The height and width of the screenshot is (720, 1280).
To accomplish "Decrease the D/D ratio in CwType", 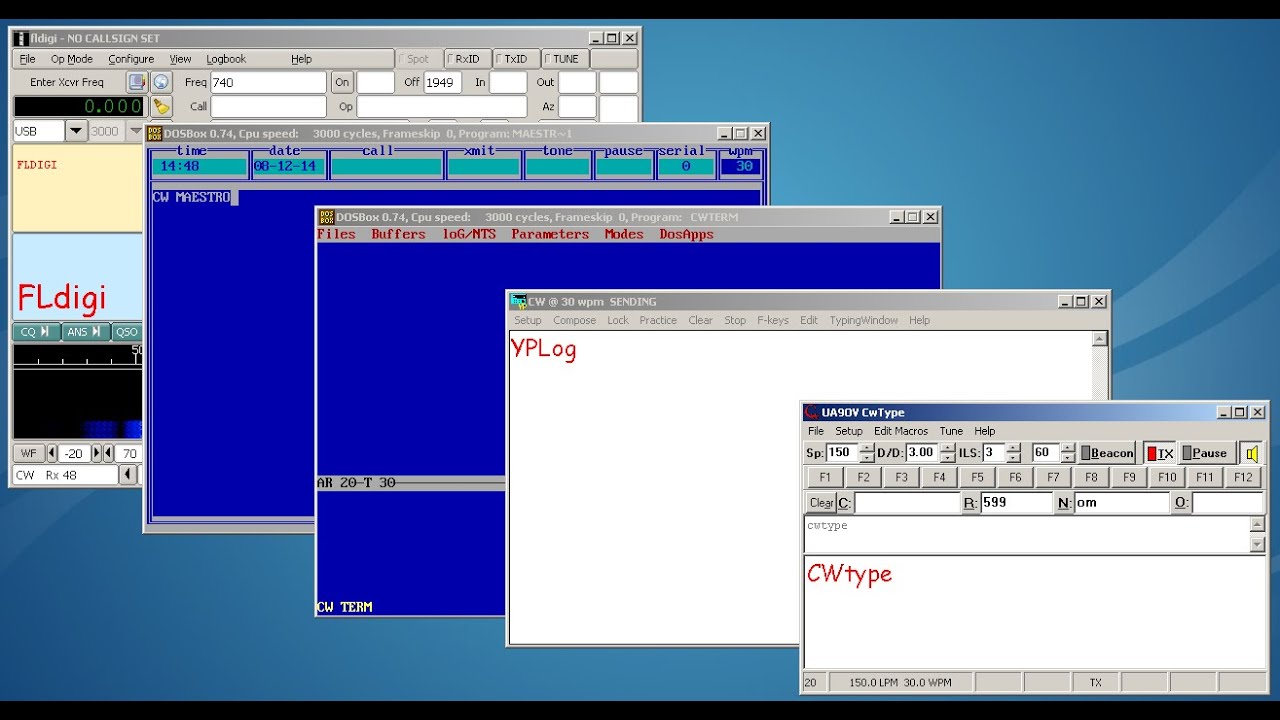I will (947, 458).
